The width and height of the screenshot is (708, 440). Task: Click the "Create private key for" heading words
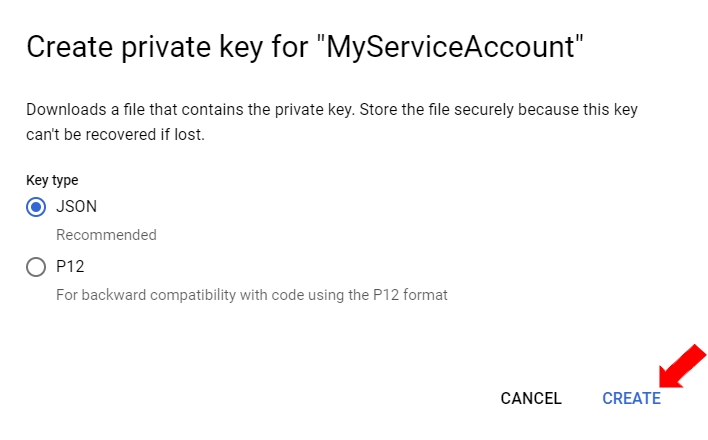[x=162, y=47]
